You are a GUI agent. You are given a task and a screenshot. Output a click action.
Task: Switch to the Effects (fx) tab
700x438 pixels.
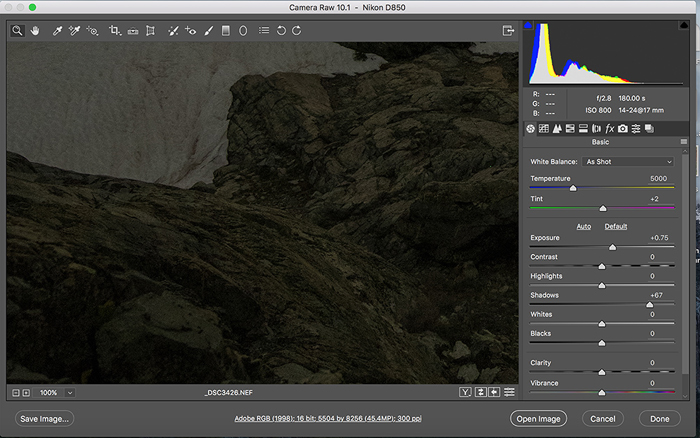[x=610, y=129]
